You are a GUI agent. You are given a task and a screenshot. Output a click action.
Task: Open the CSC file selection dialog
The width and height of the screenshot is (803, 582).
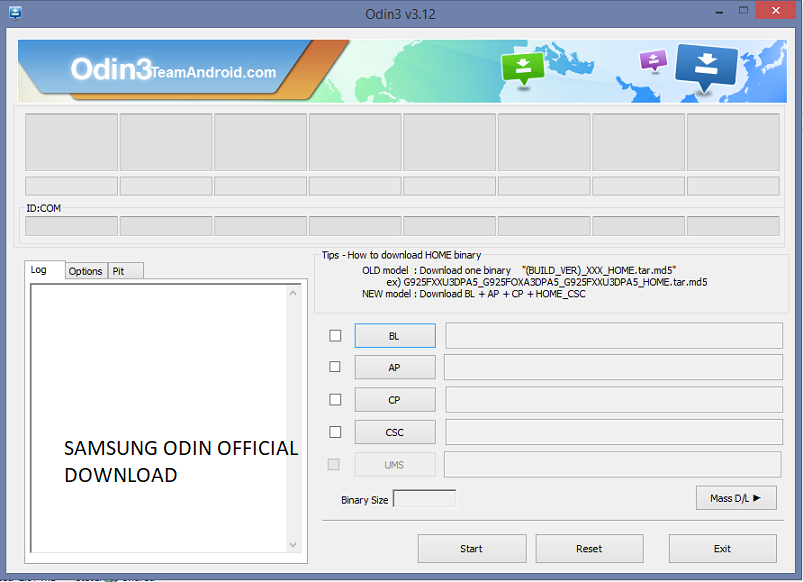click(x=394, y=431)
